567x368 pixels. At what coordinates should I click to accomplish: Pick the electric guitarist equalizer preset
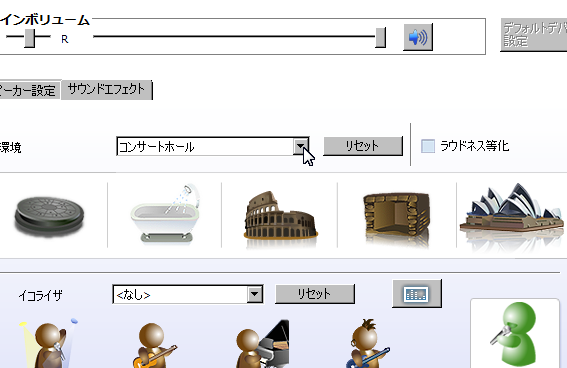click(x=367, y=343)
